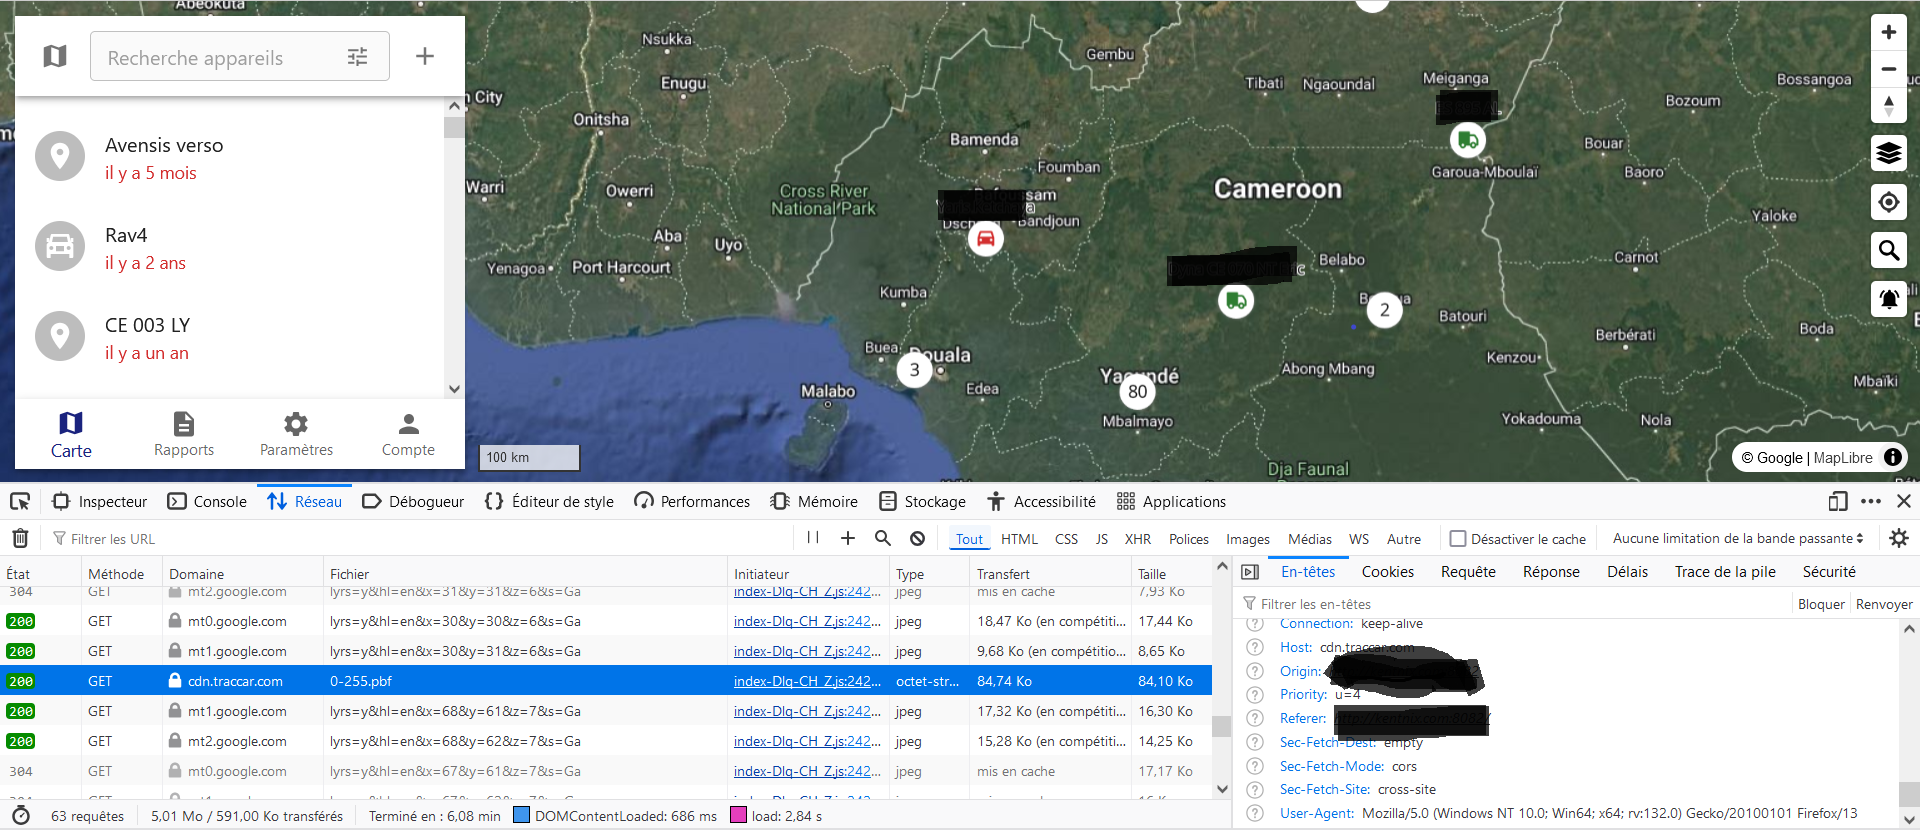Click the Filtrer les en-têtes field
This screenshot has width=1920, height=830.
pos(1515,604)
